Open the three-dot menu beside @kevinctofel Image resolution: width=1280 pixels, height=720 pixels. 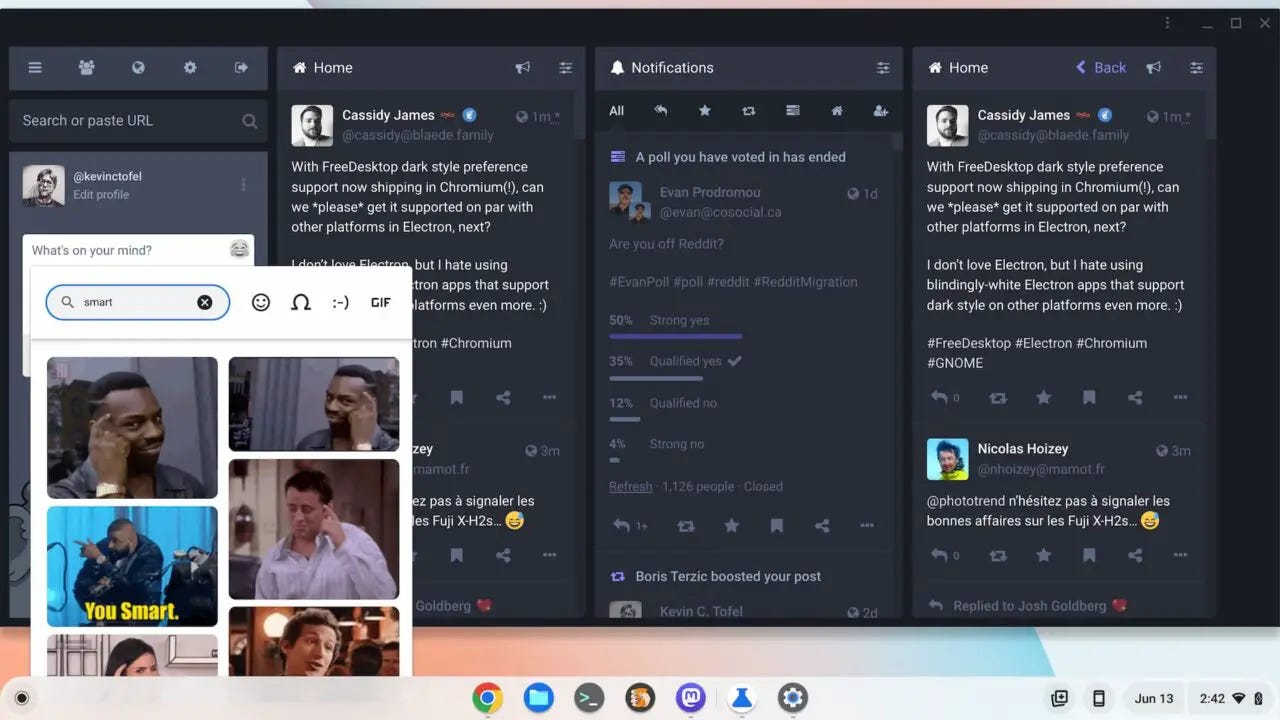pyautogui.click(x=243, y=185)
